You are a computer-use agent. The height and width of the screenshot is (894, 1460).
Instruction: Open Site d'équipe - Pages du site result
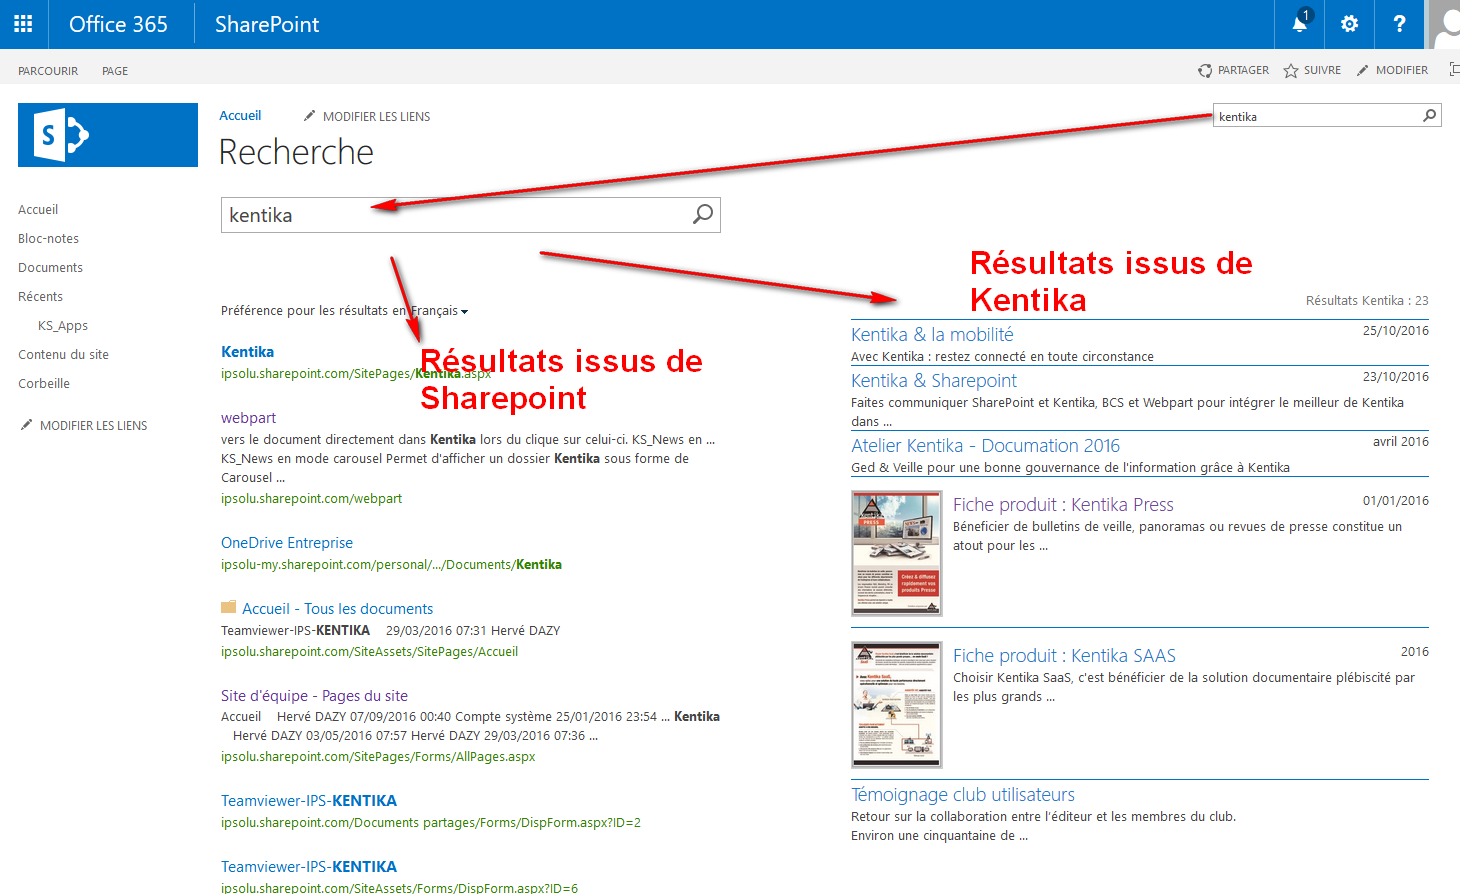coord(314,696)
